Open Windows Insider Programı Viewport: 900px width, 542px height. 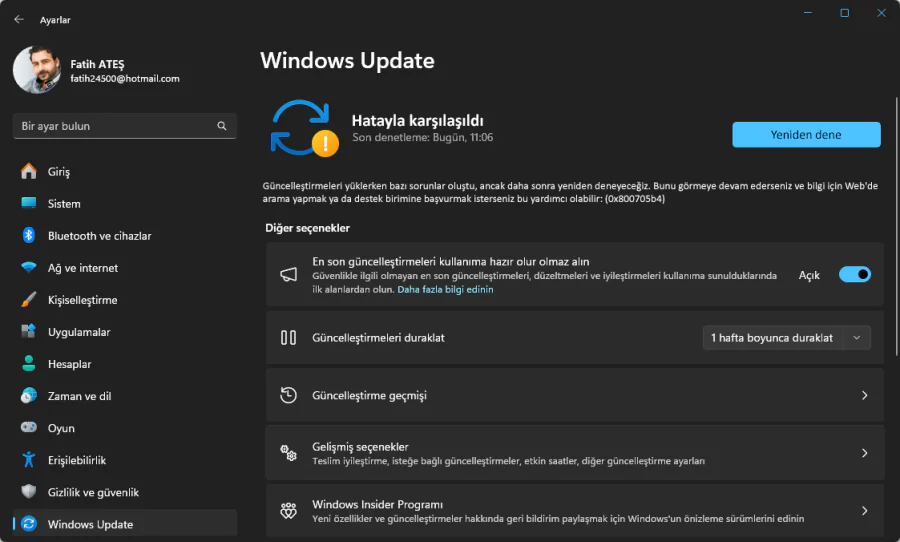[575, 510]
